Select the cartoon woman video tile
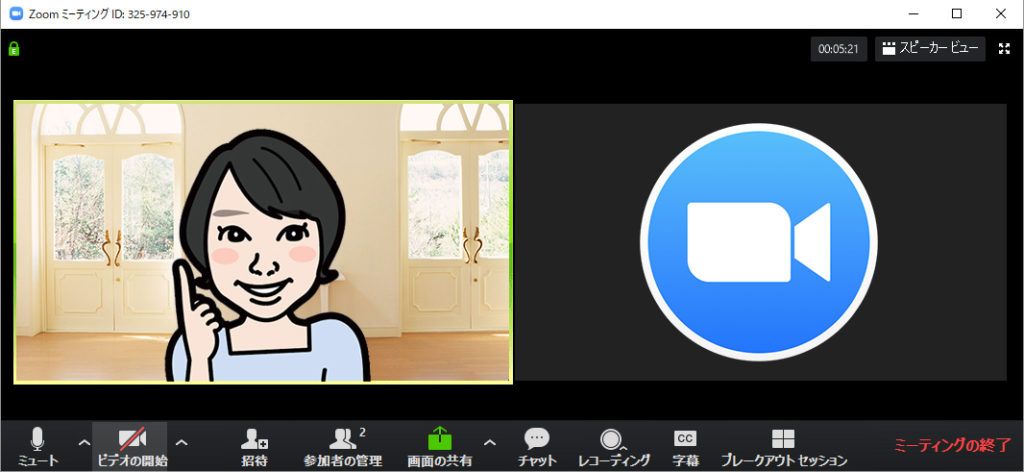The width and height of the screenshot is (1024, 472). pyautogui.click(x=263, y=242)
